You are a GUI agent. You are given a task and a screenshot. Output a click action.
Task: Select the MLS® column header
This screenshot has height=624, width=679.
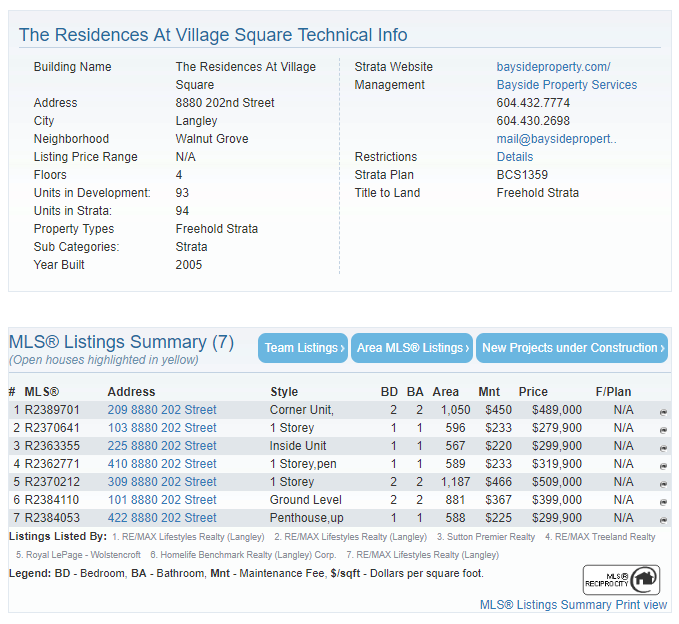tap(42, 392)
